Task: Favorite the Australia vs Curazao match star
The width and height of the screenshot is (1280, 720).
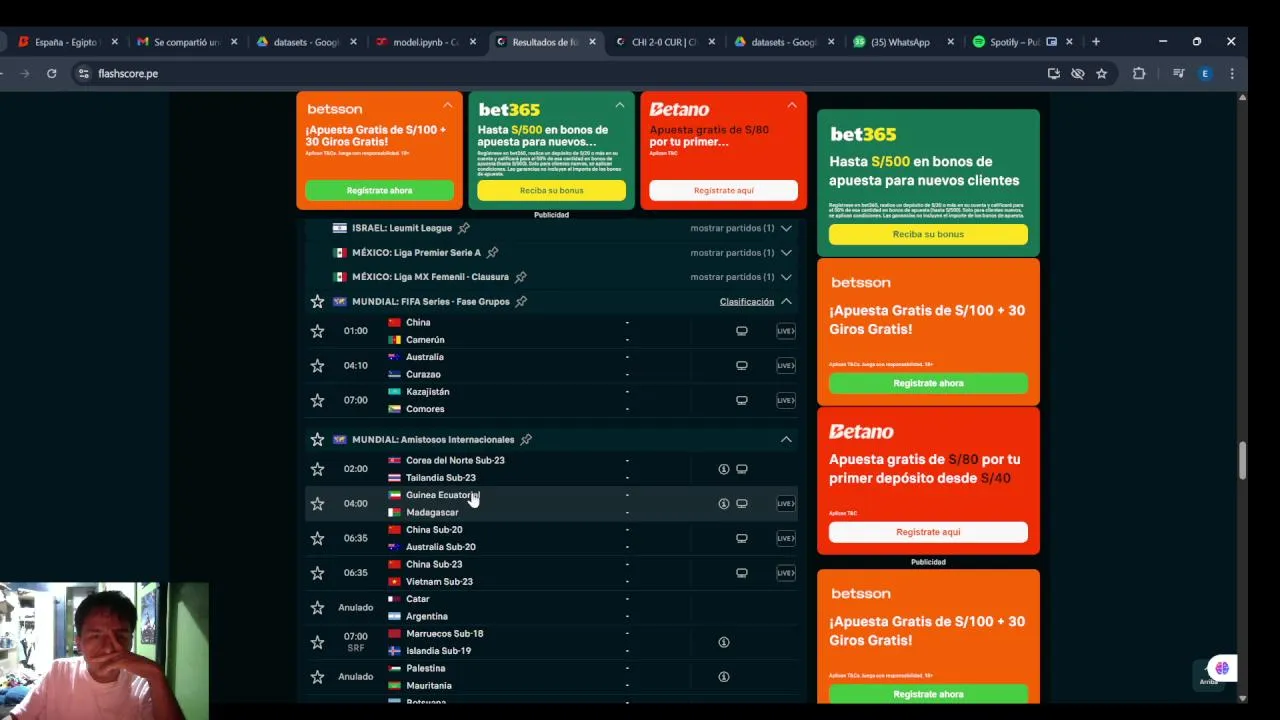Action: 317,366
